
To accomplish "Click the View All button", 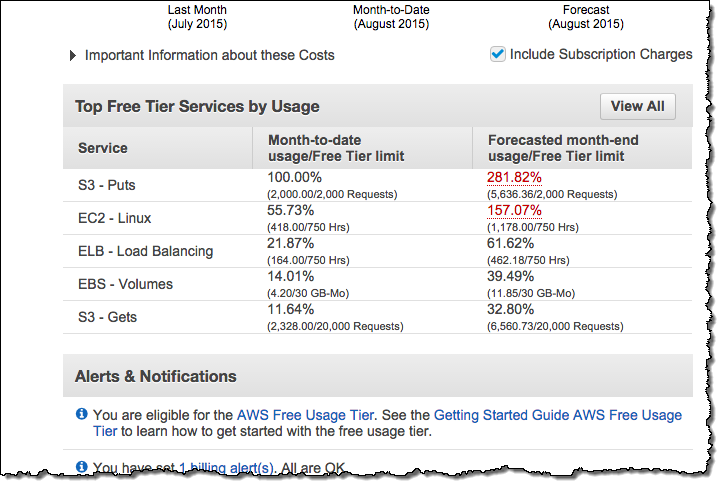I will (637, 106).
